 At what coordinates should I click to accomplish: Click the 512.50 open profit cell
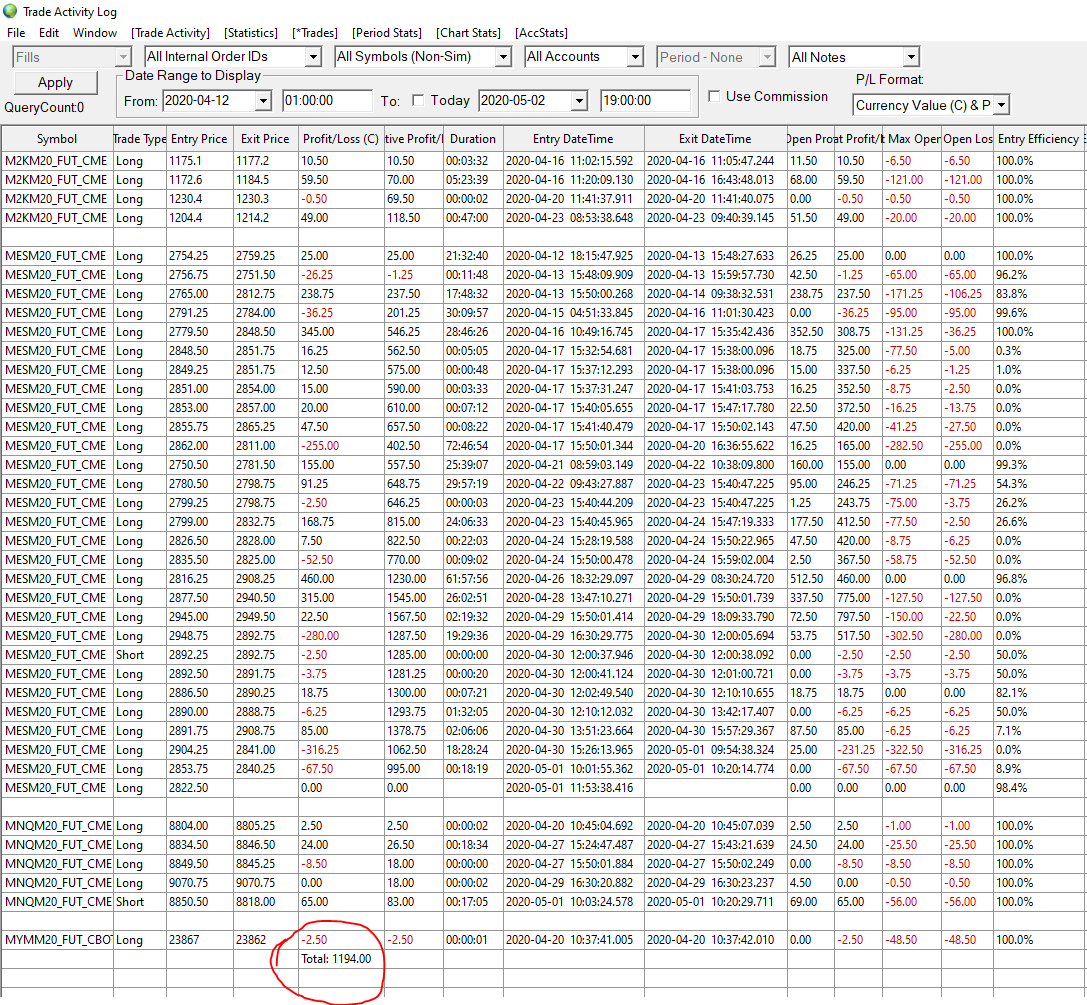point(811,579)
